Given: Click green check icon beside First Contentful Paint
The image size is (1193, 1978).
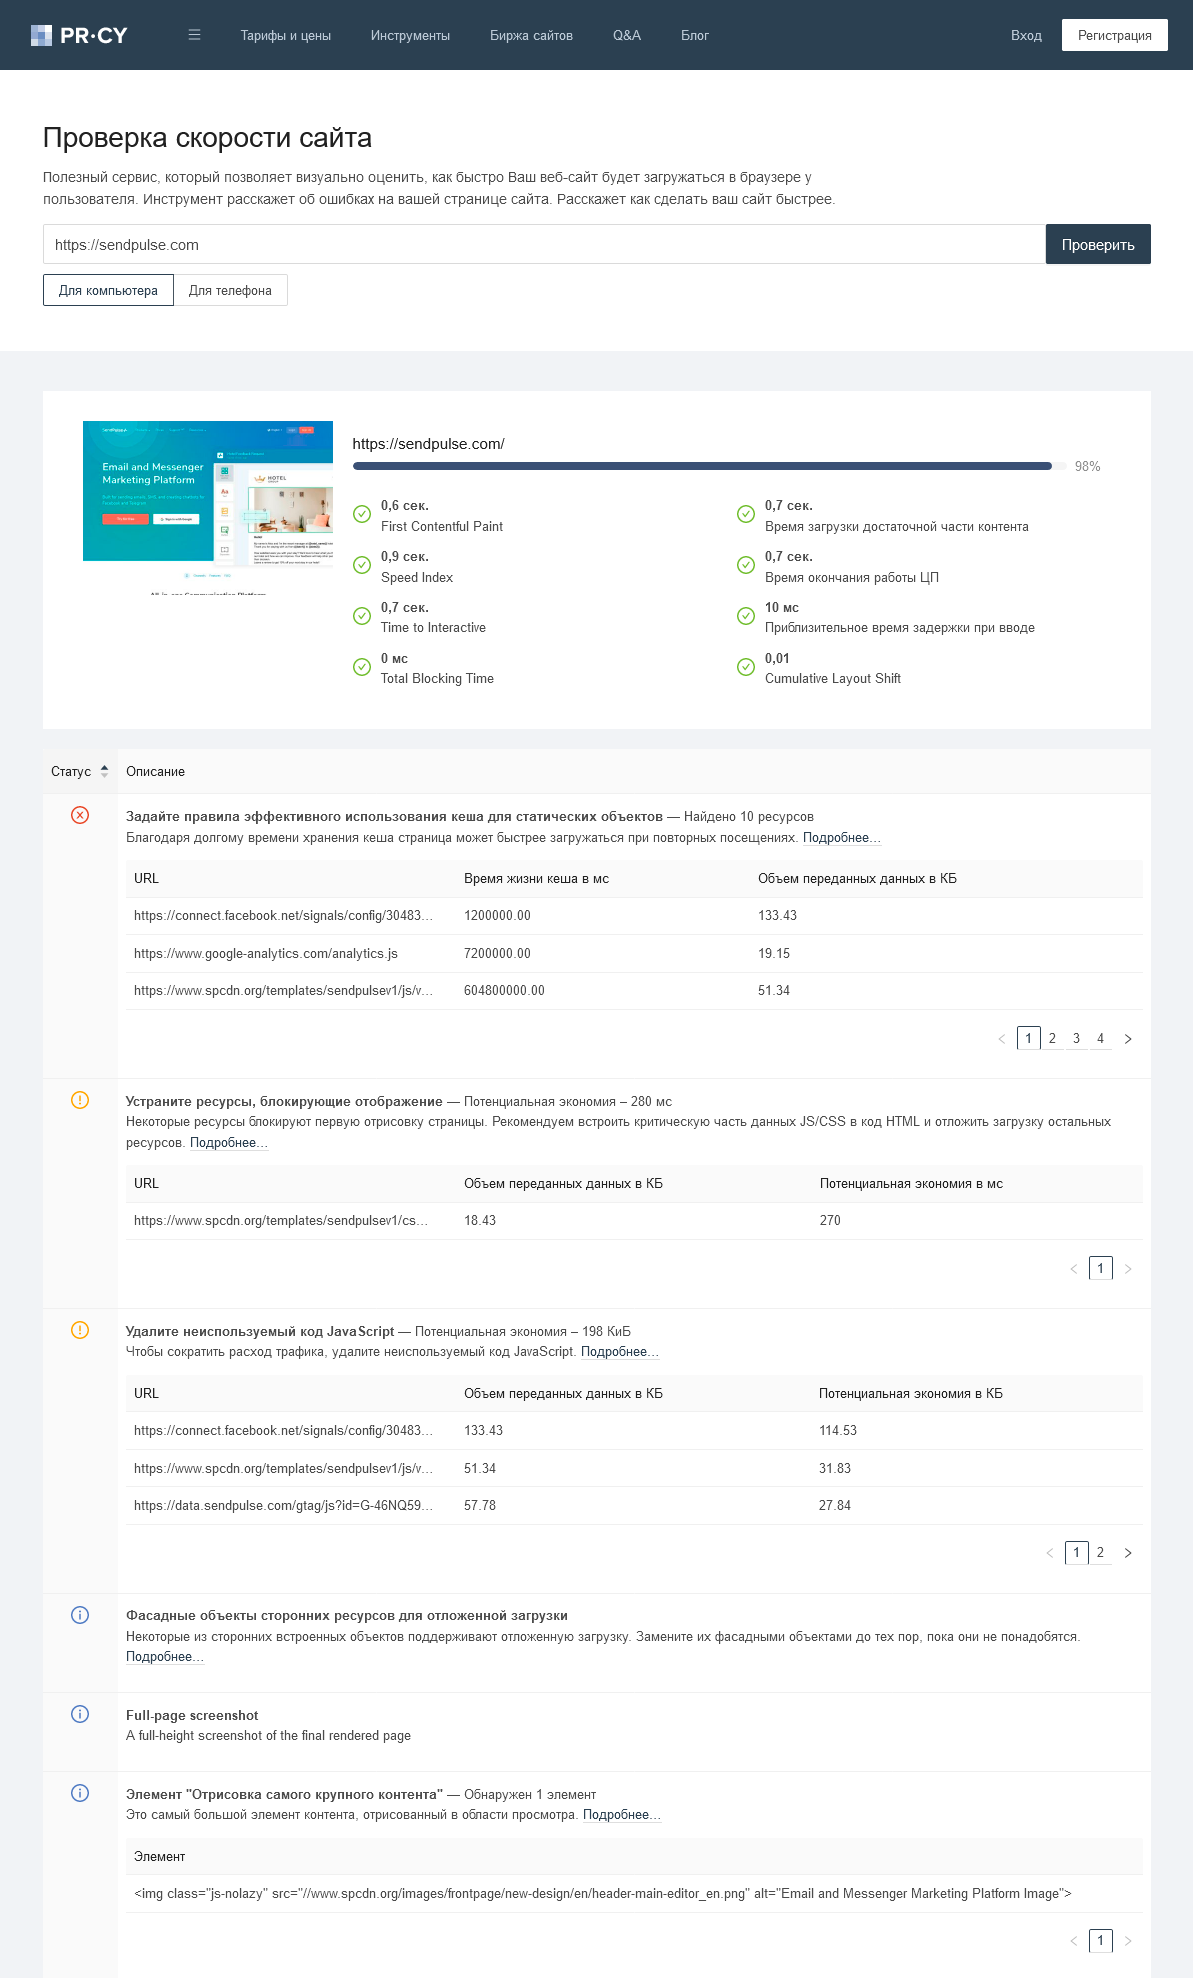Looking at the screenshot, I should (x=362, y=514).
